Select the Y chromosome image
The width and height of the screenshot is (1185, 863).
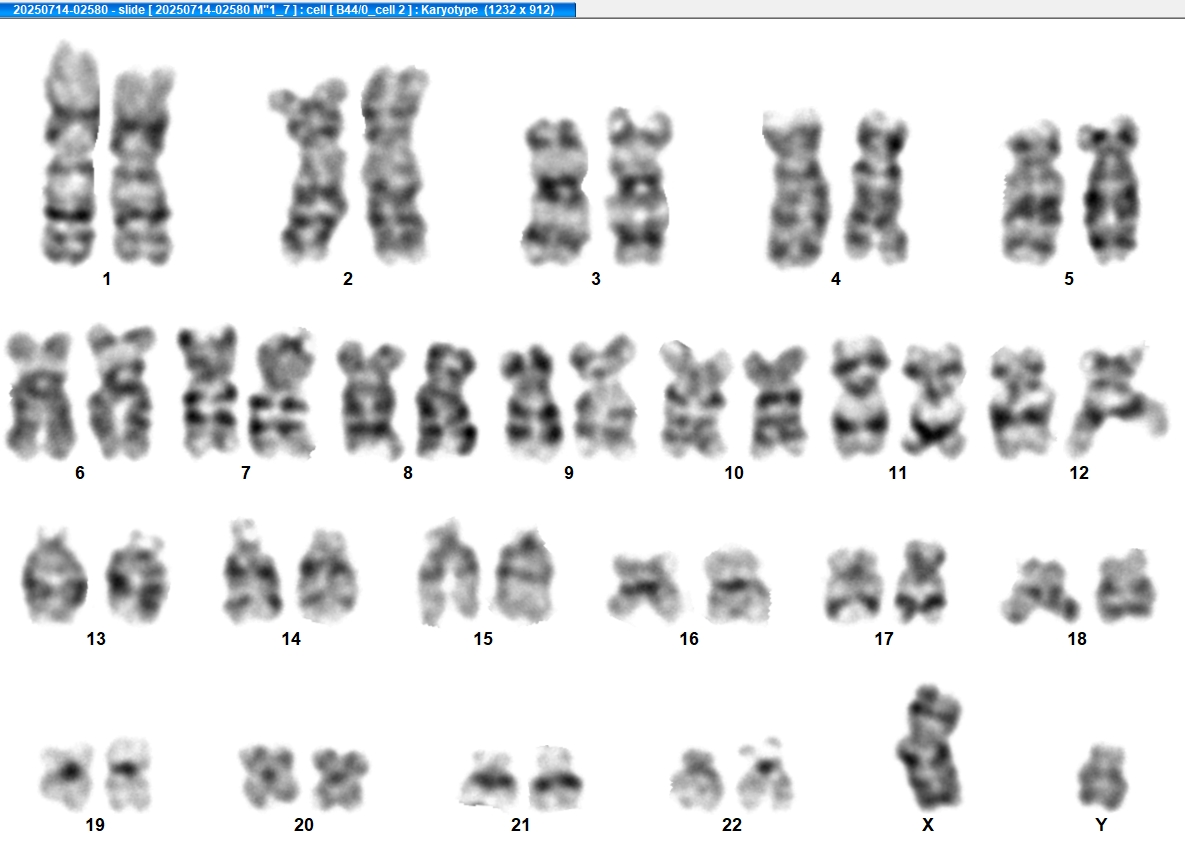point(1102,776)
